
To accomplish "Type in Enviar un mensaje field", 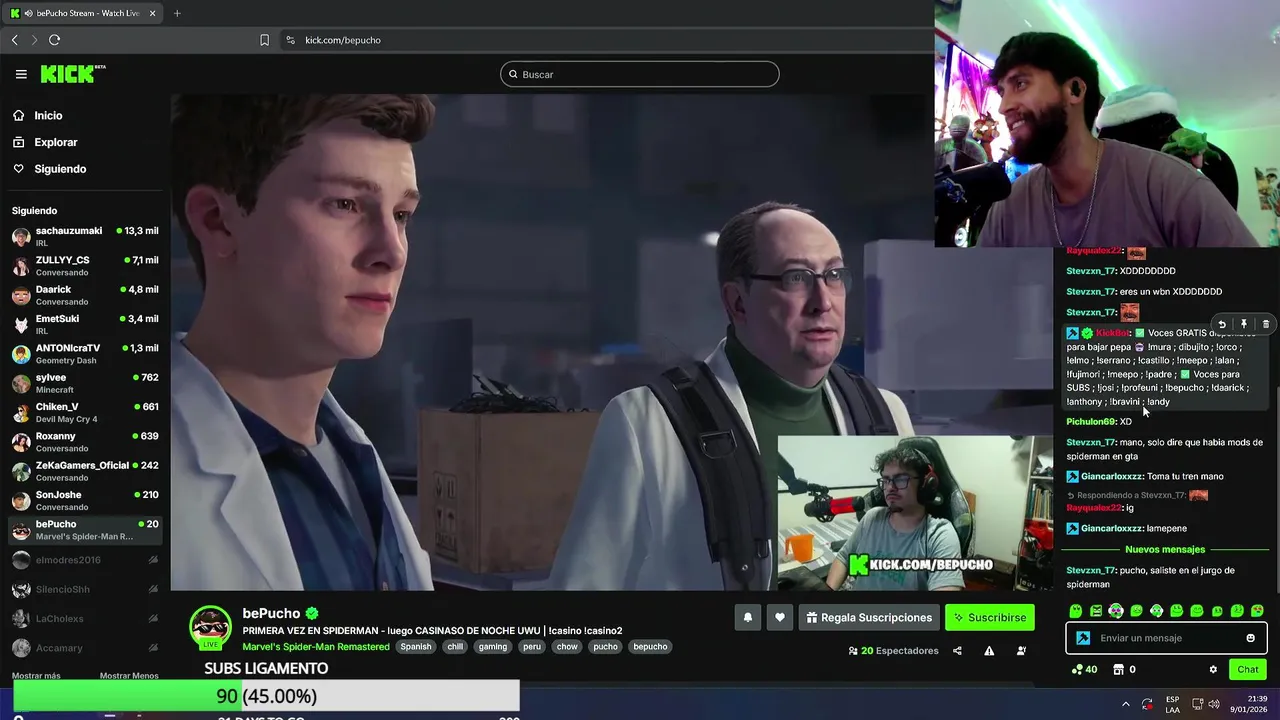I will pyautogui.click(x=1166, y=638).
